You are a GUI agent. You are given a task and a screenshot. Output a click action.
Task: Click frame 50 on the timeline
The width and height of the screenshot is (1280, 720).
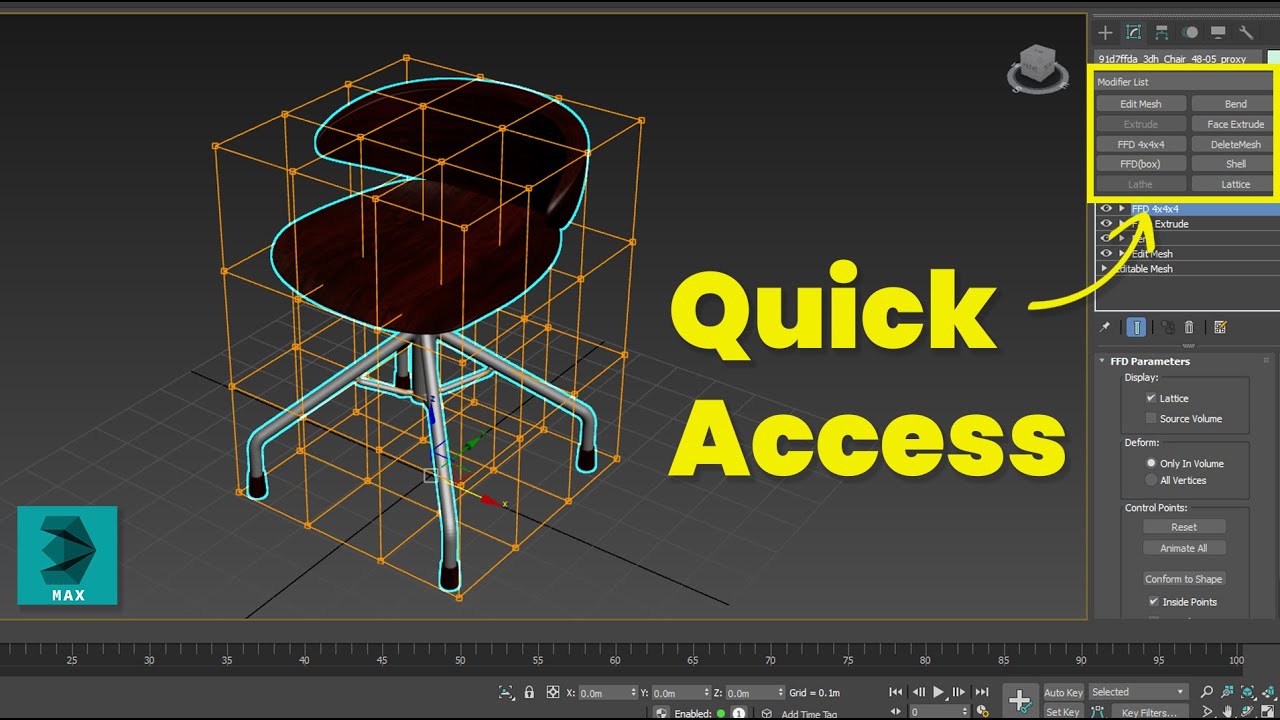460,658
